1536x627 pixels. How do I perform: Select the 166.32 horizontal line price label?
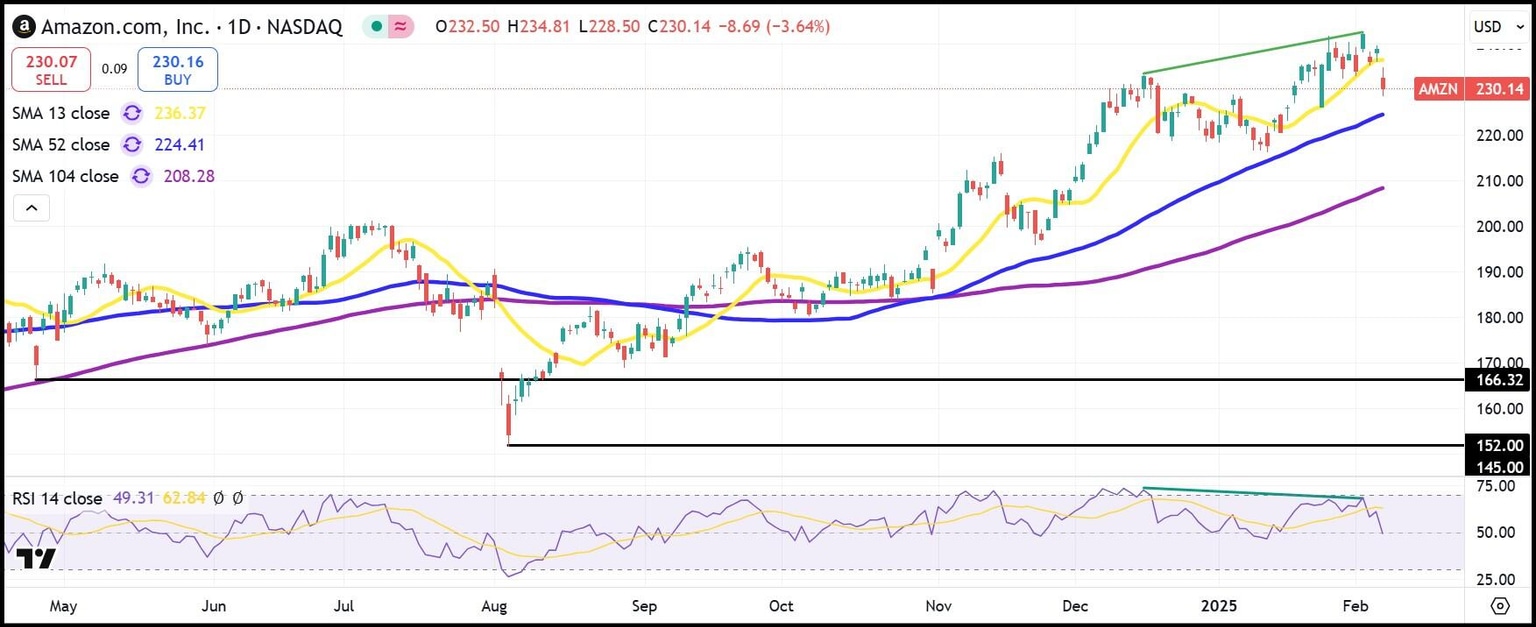point(1498,380)
